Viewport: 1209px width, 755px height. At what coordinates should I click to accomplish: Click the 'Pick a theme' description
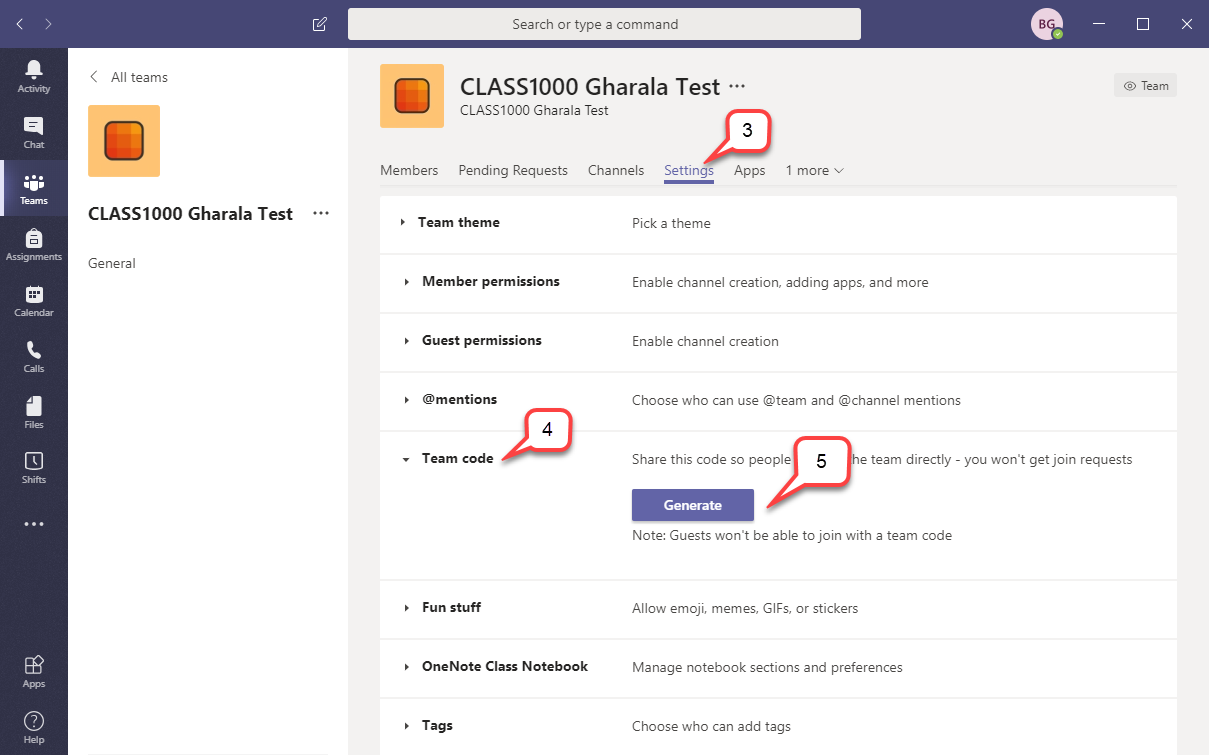tap(671, 223)
